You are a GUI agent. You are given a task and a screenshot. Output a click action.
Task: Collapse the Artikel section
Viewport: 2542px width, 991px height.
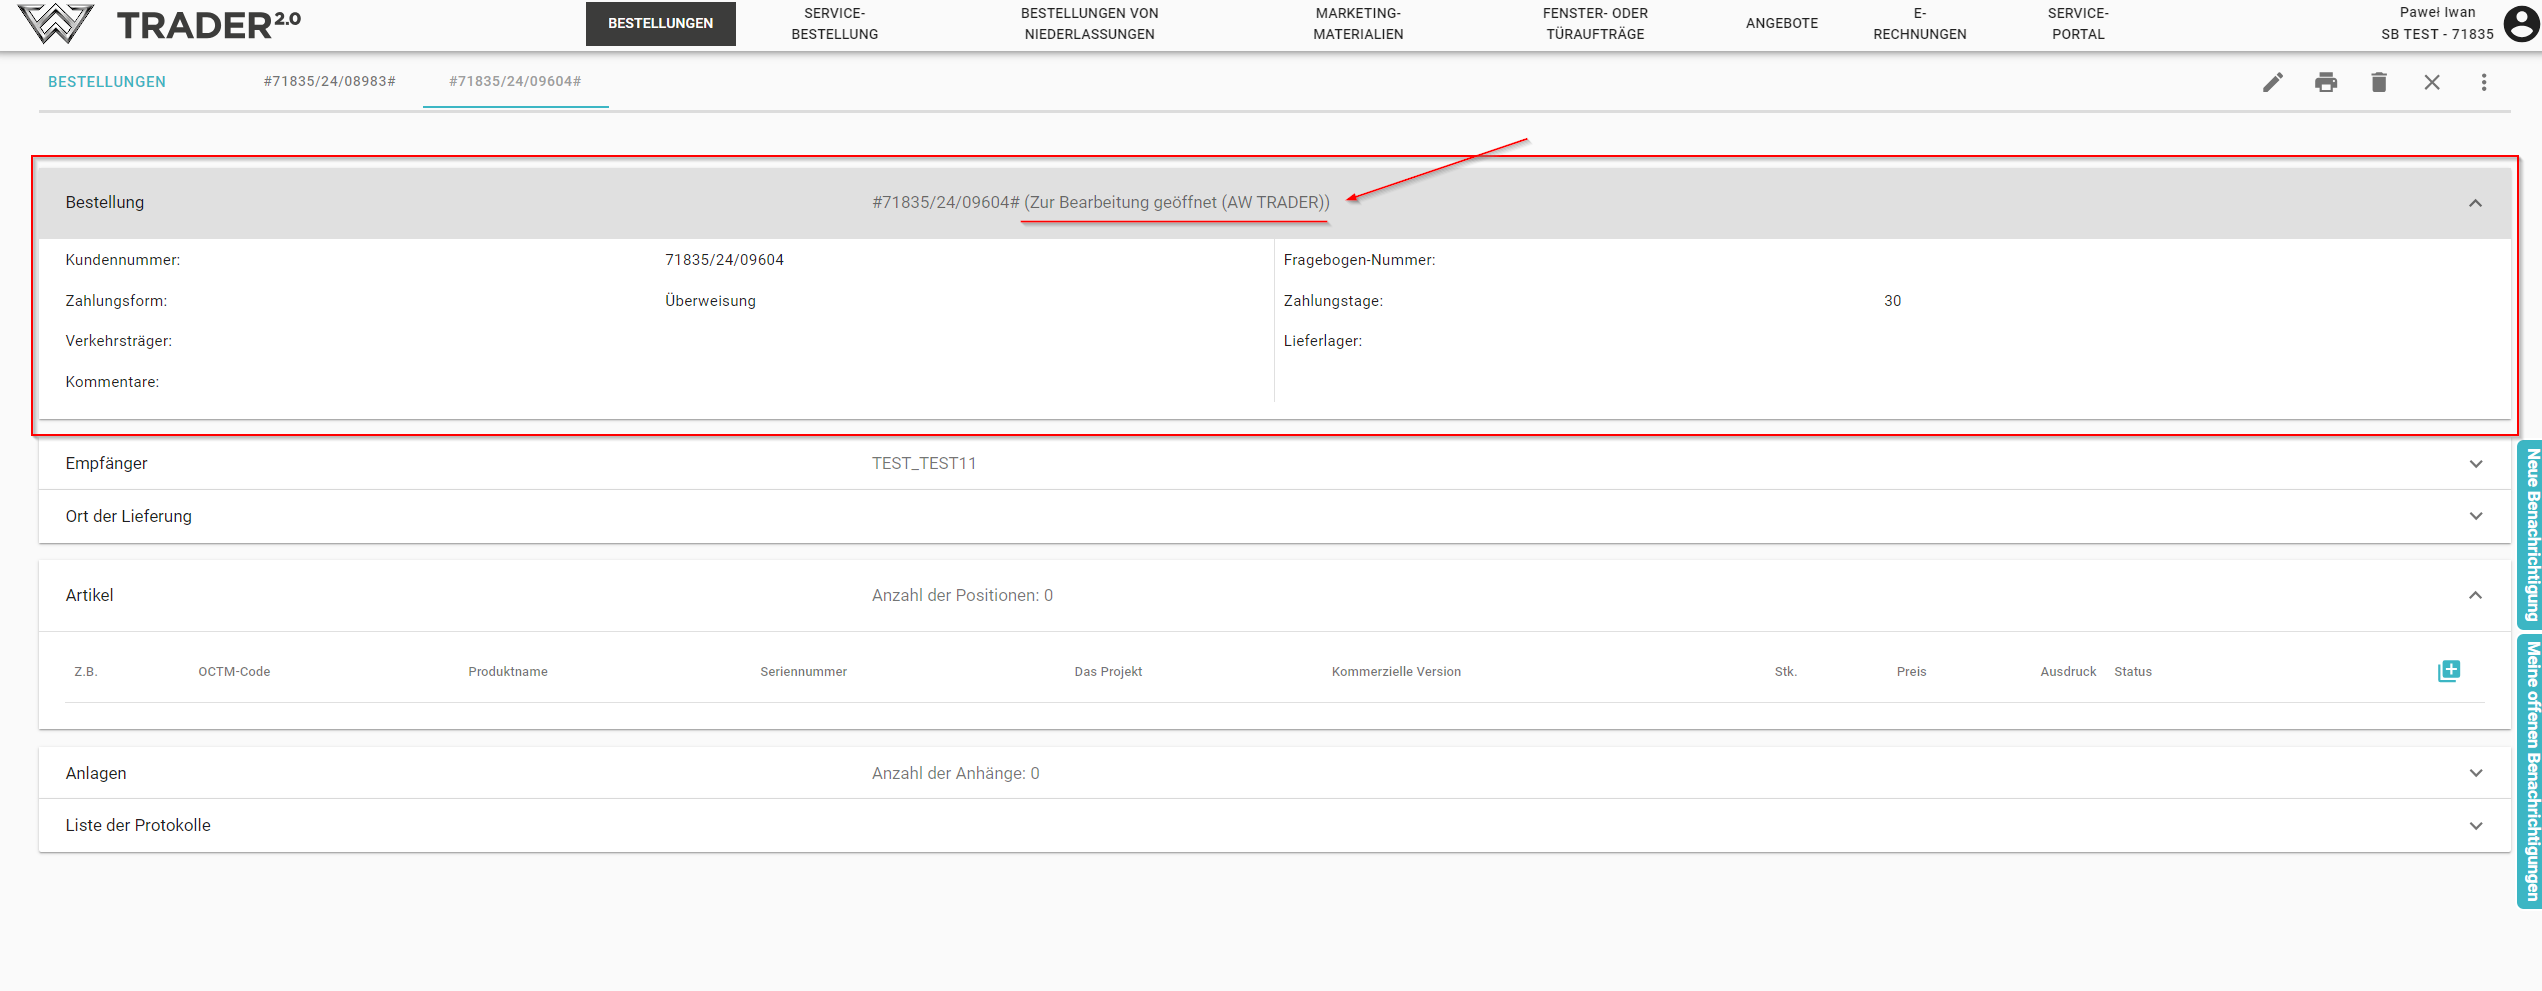(x=2475, y=595)
